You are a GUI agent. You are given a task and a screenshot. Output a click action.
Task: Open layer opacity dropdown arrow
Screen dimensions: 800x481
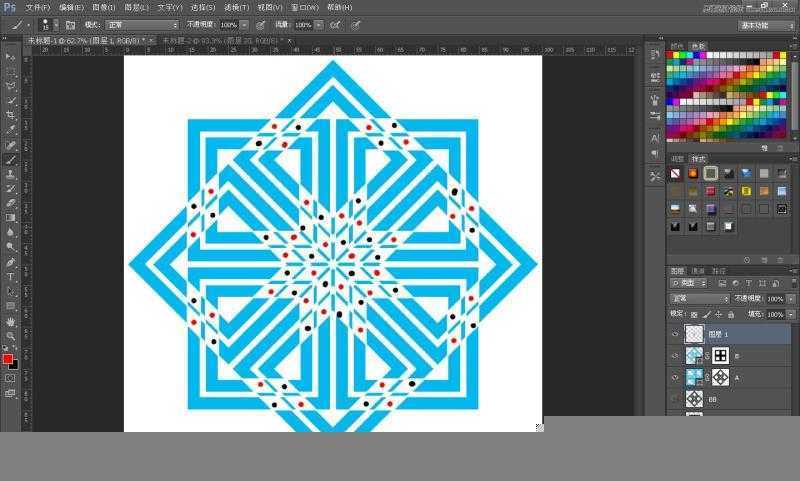pos(791,299)
